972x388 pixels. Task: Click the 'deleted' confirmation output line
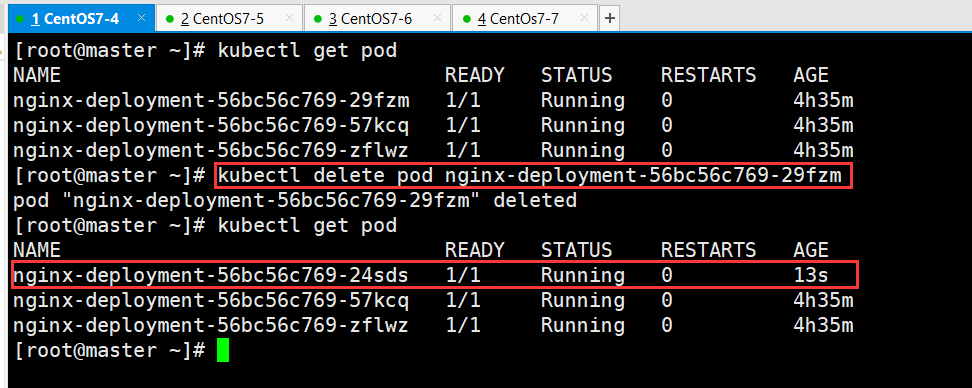coord(295,200)
